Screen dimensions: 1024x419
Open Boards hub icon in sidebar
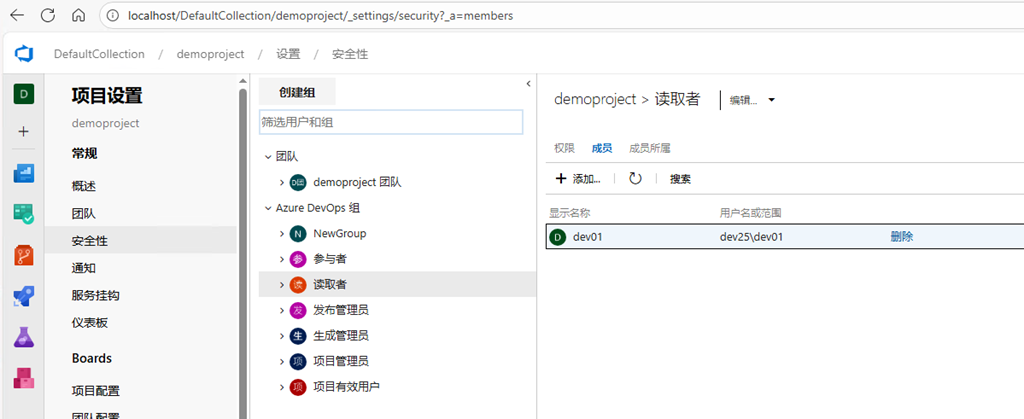(24, 213)
